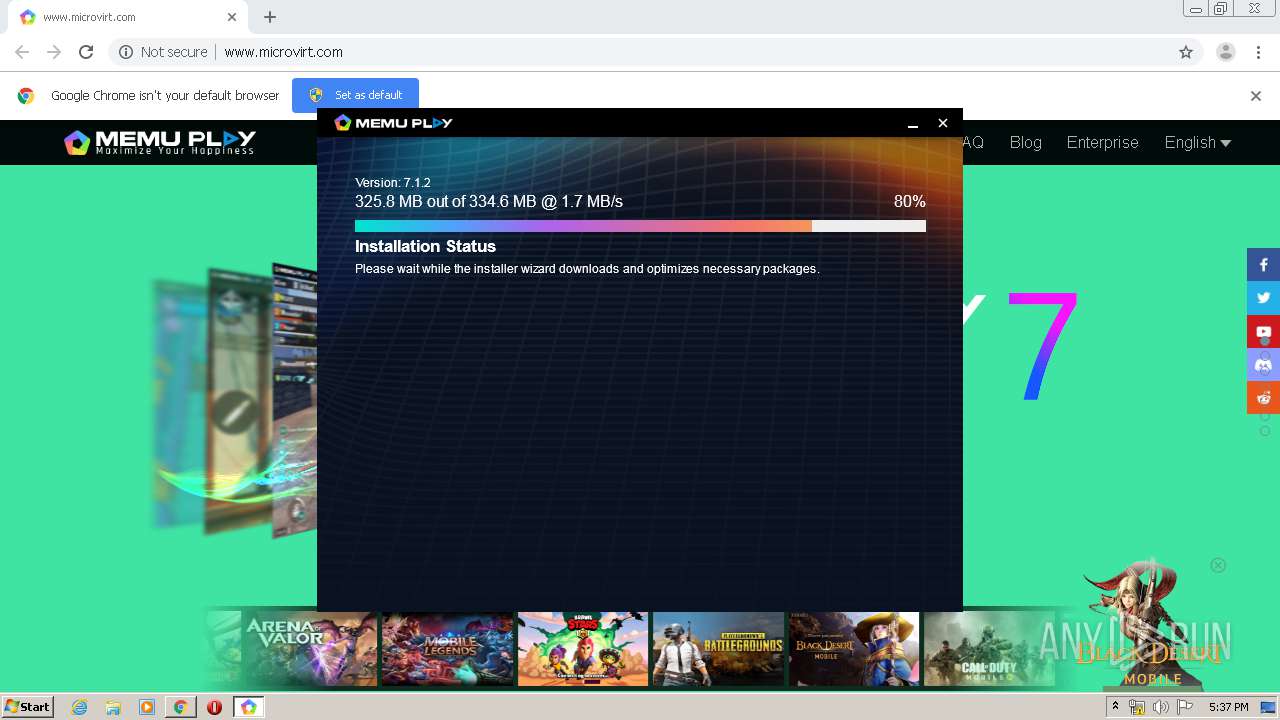Switch to Chrome in taskbar

(180, 707)
